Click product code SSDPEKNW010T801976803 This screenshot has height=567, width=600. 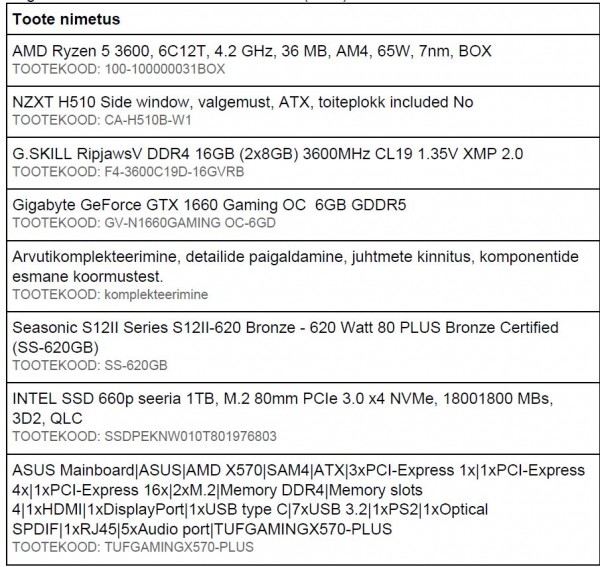click(190, 437)
